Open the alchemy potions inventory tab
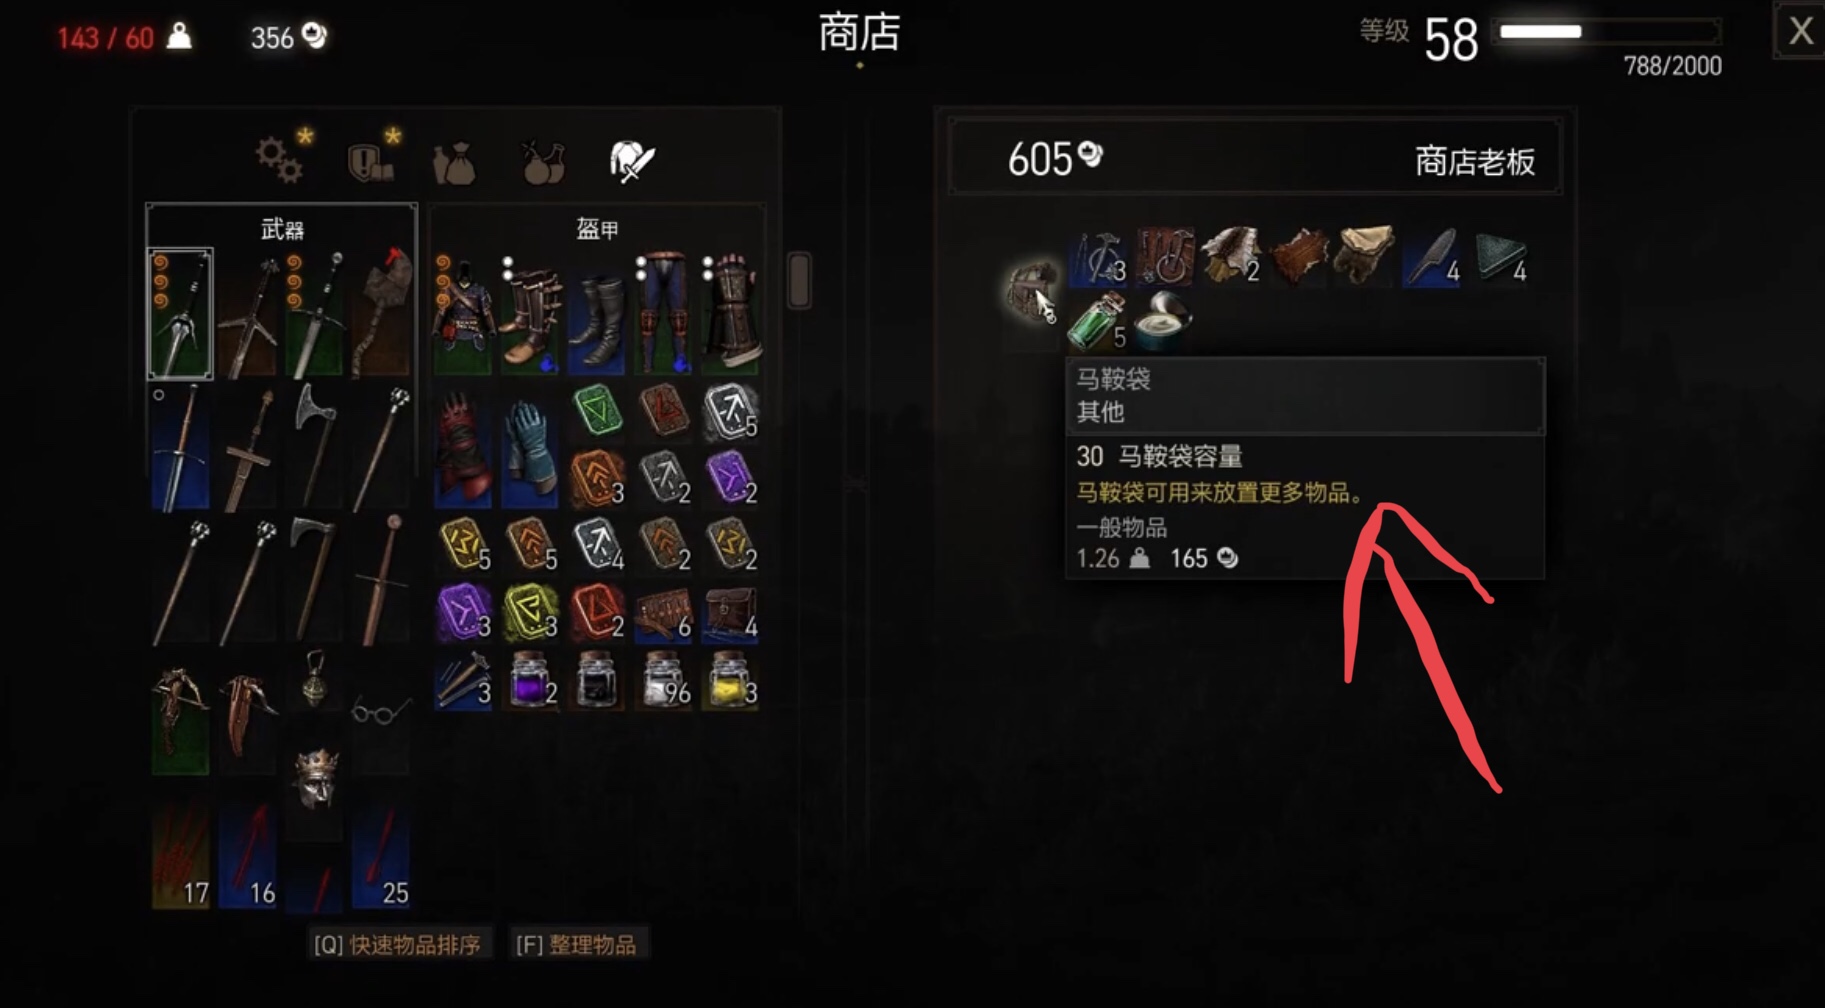The height and width of the screenshot is (1008, 1825). [544, 162]
